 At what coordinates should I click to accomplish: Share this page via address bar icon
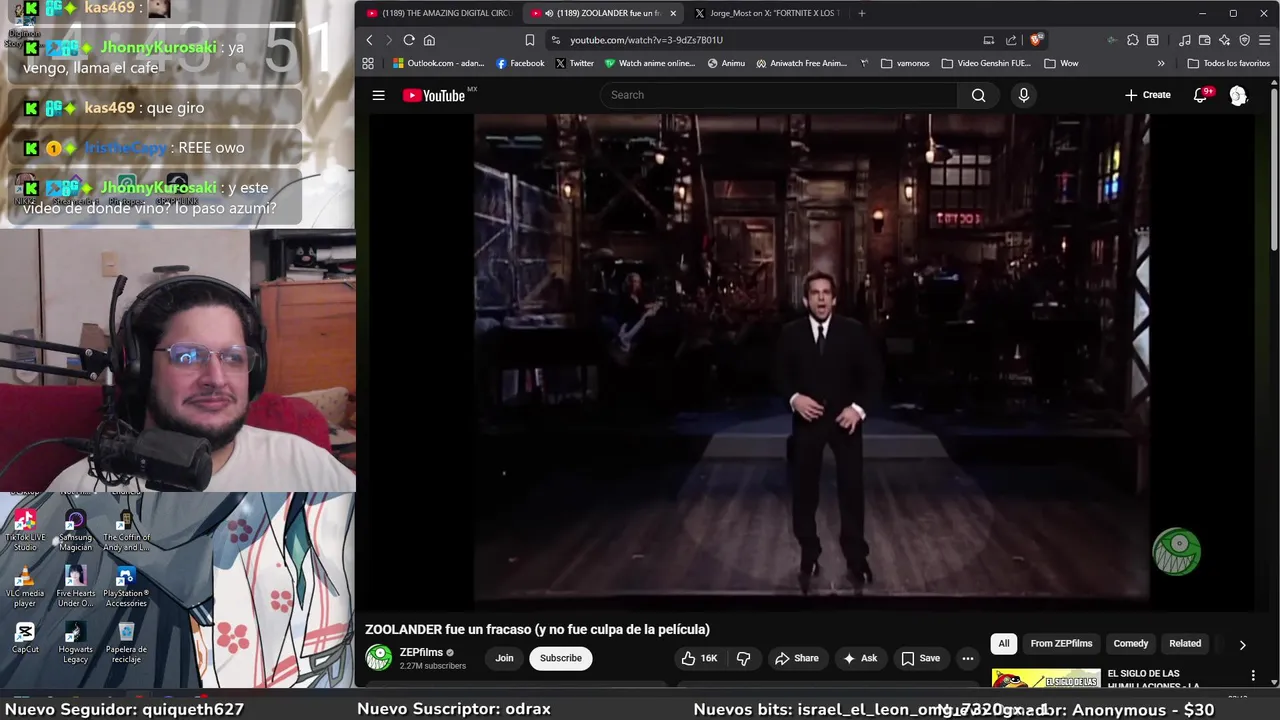click(x=1011, y=40)
